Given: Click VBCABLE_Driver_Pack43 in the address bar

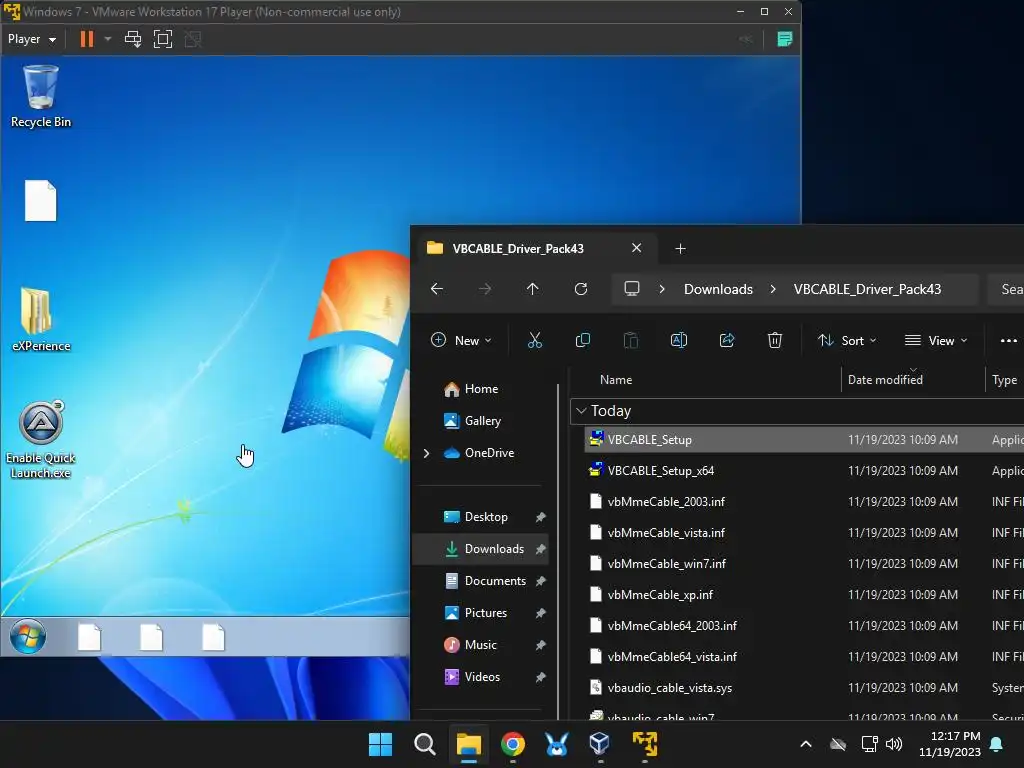Looking at the screenshot, I should [x=867, y=289].
